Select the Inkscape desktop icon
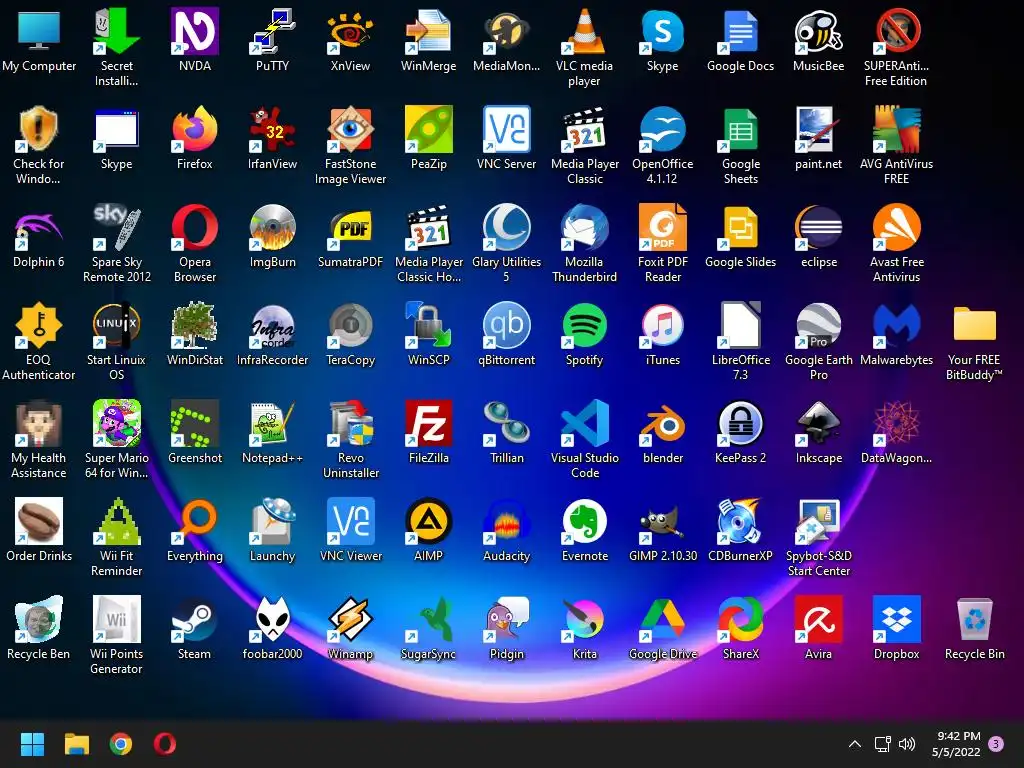Image resolution: width=1024 pixels, height=768 pixels. [x=818, y=423]
